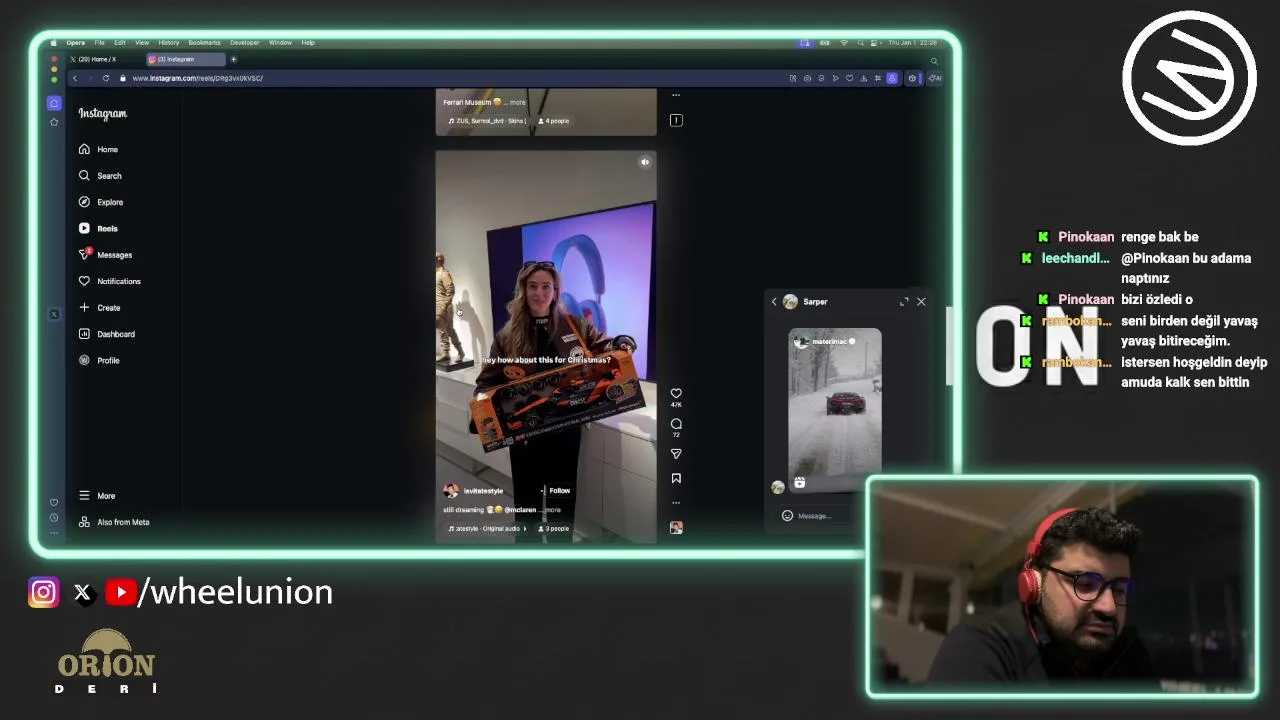Save the reel with bookmark icon
Viewport: 1280px width, 720px height.
676,478
